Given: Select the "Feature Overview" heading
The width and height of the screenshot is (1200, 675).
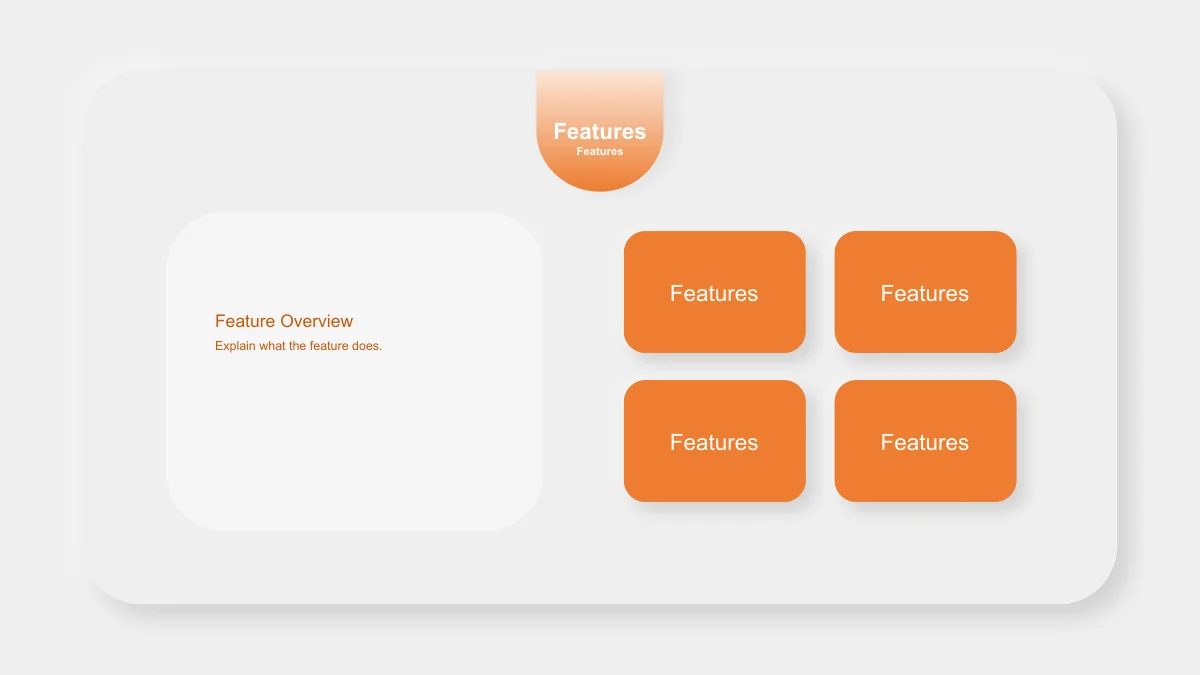Looking at the screenshot, I should (284, 321).
